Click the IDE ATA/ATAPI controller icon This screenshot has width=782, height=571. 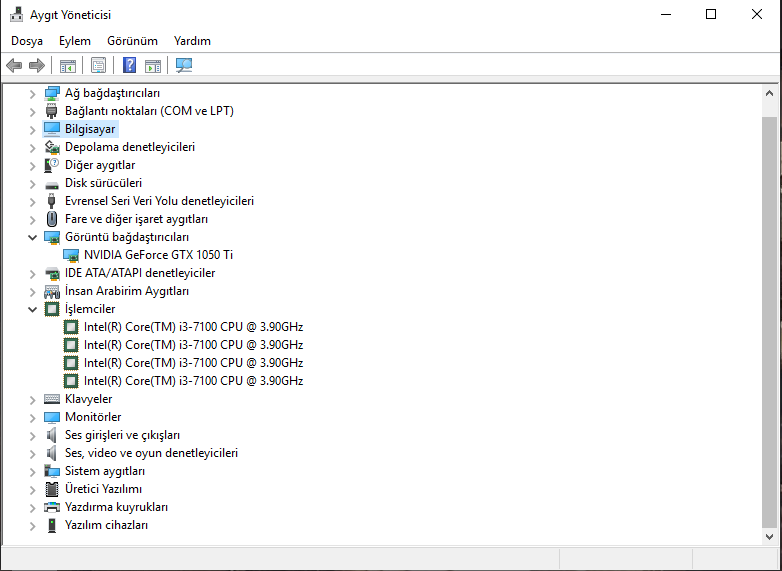(x=52, y=273)
